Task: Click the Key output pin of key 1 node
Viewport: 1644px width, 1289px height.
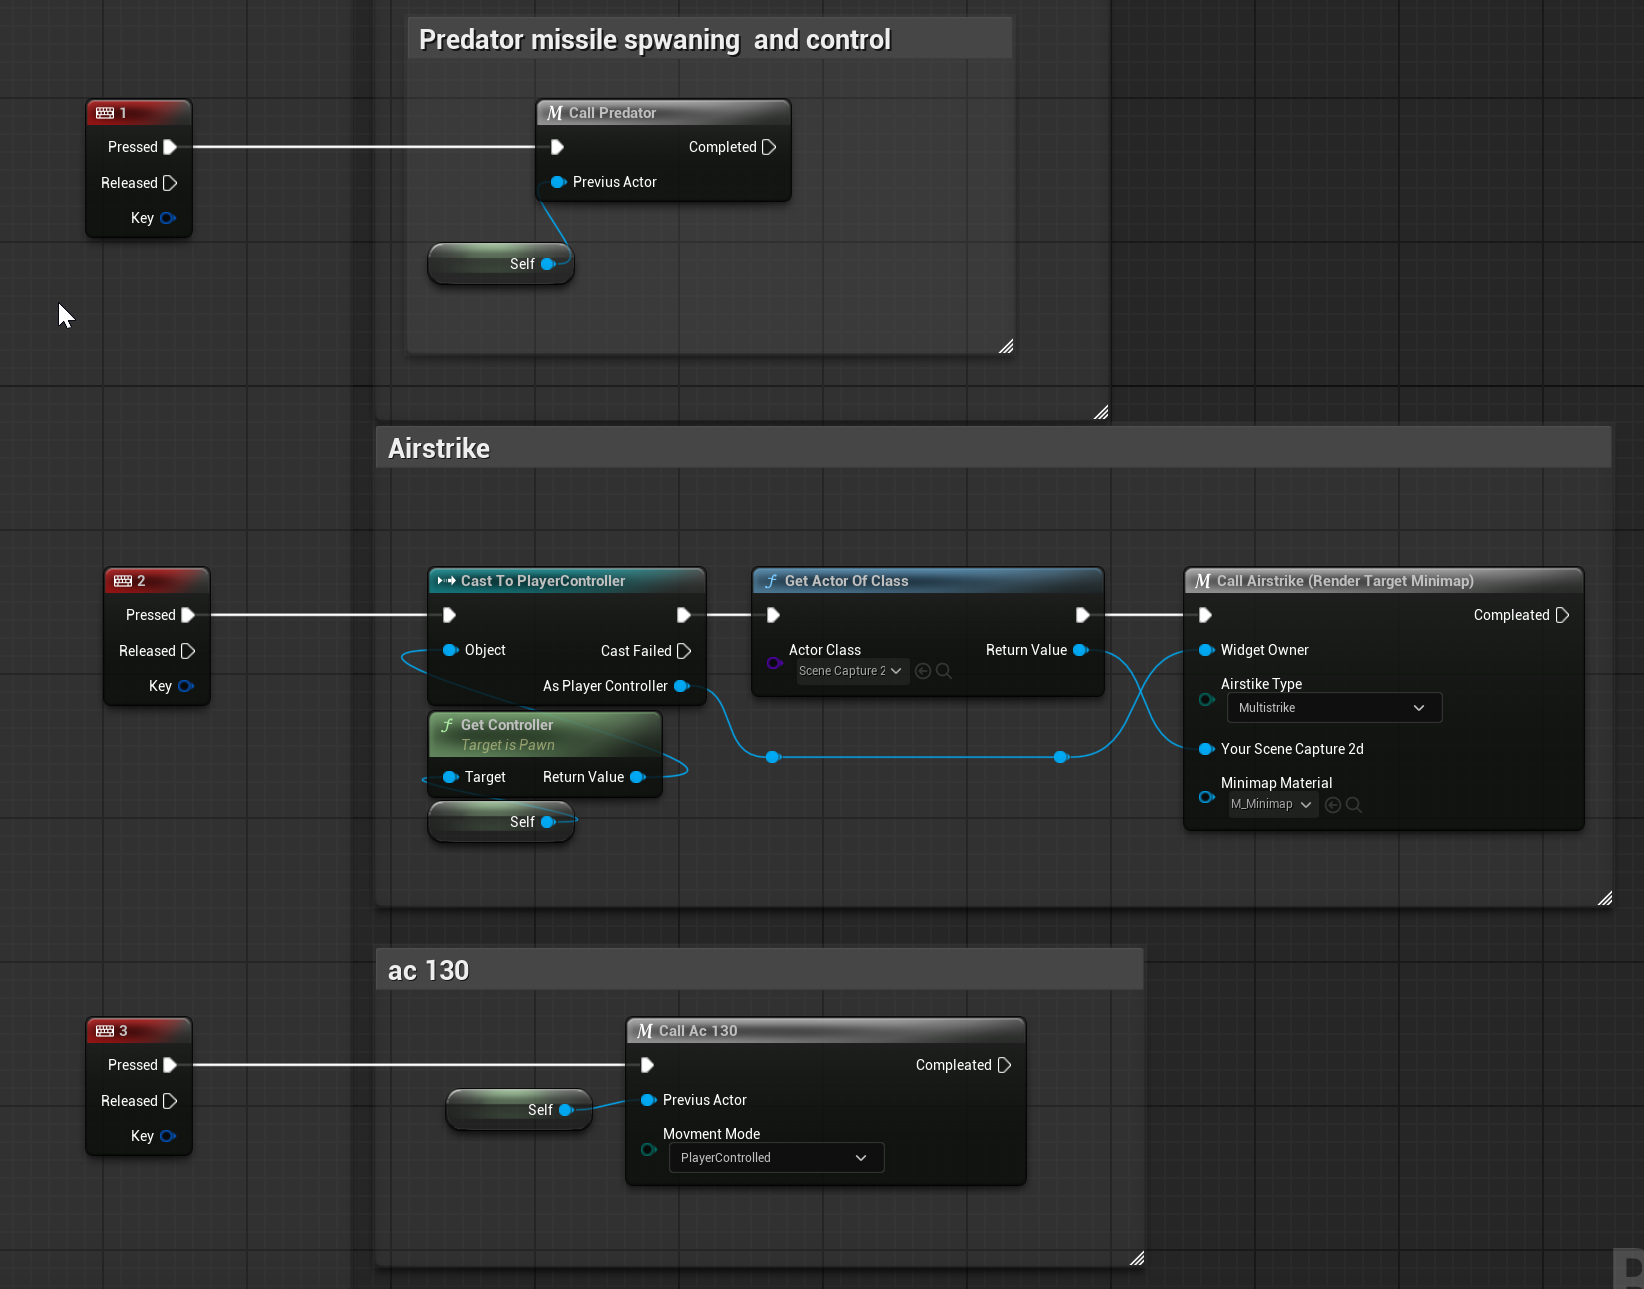Action: pyautogui.click(x=167, y=218)
